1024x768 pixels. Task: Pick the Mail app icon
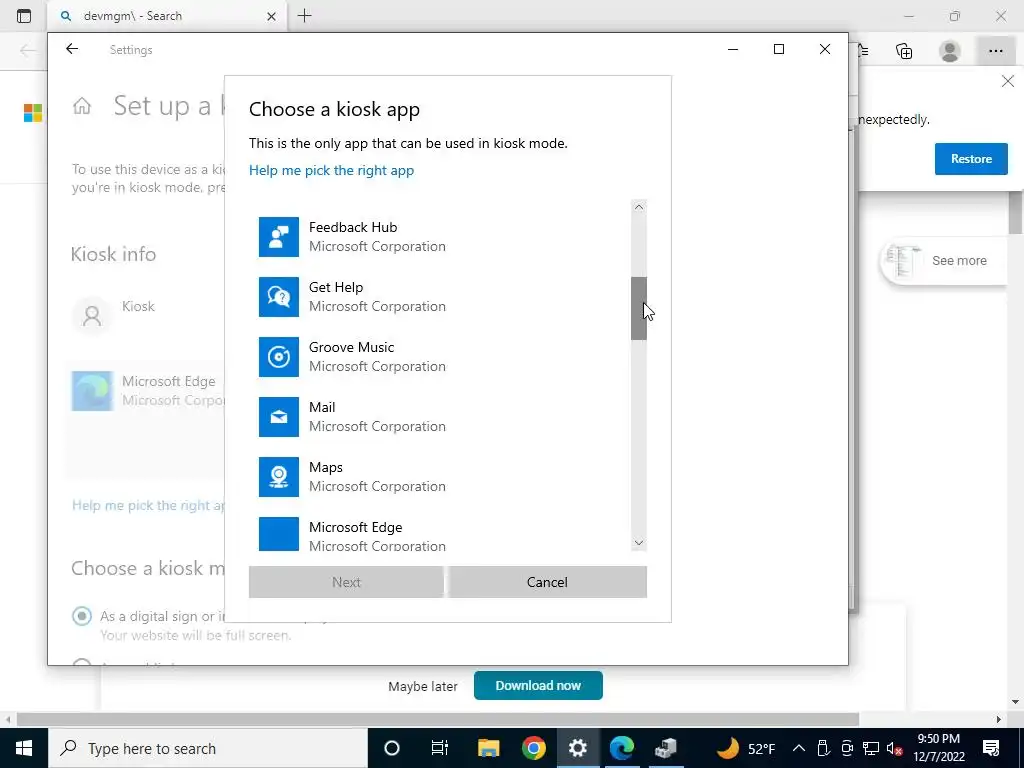[279, 417]
